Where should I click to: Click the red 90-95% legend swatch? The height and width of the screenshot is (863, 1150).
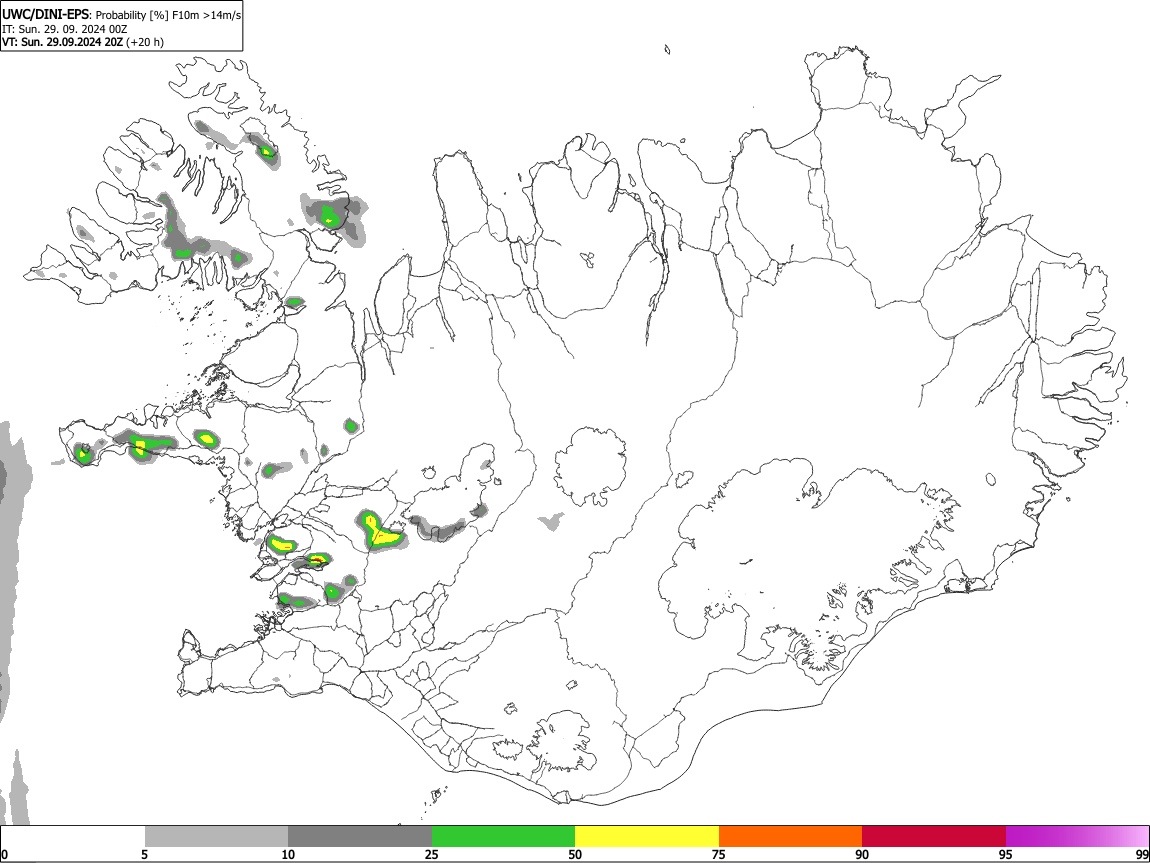[x=934, y=836]
